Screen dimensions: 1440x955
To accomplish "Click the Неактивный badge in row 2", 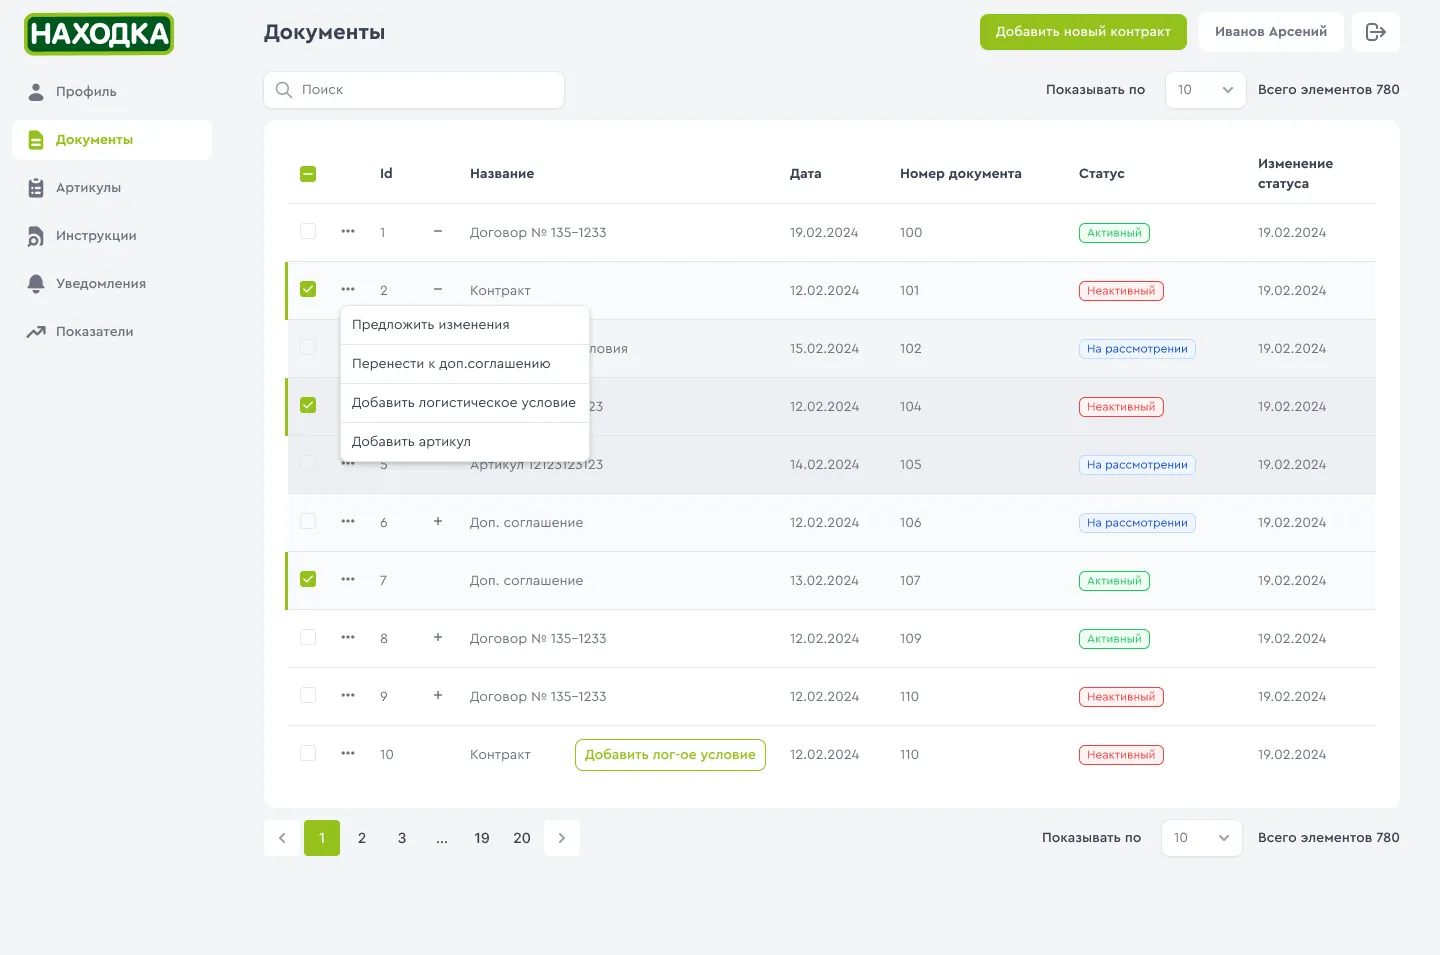I will [x=1121, y=291].
